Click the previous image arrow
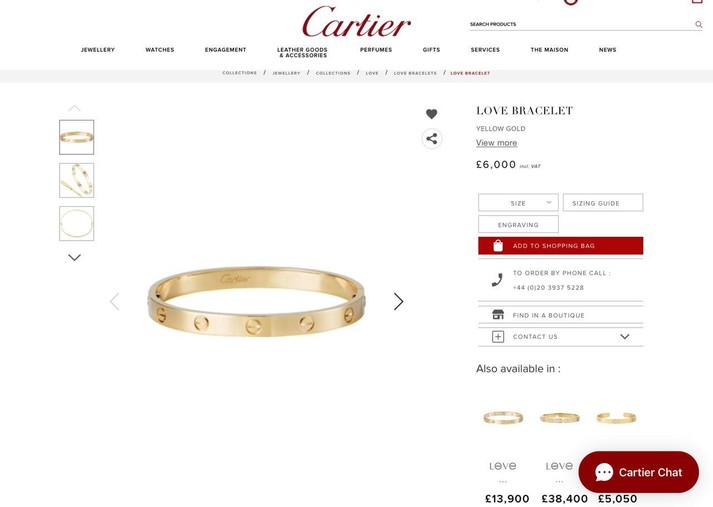The width and height of the screenshot is (713, 507). (x=115, y=301)
